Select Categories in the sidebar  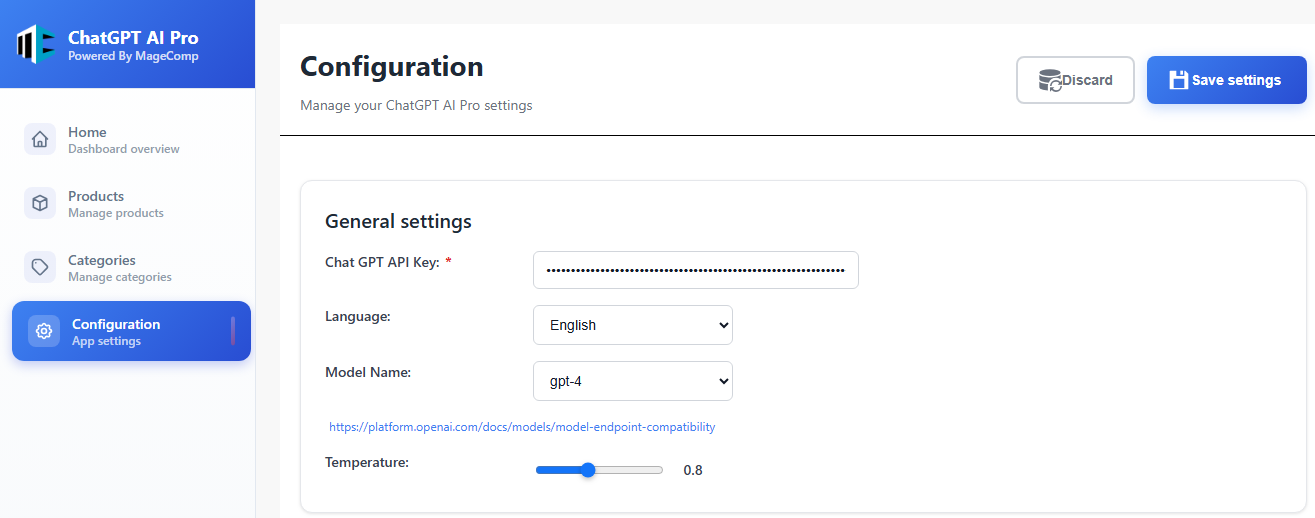tap(119, 267)
